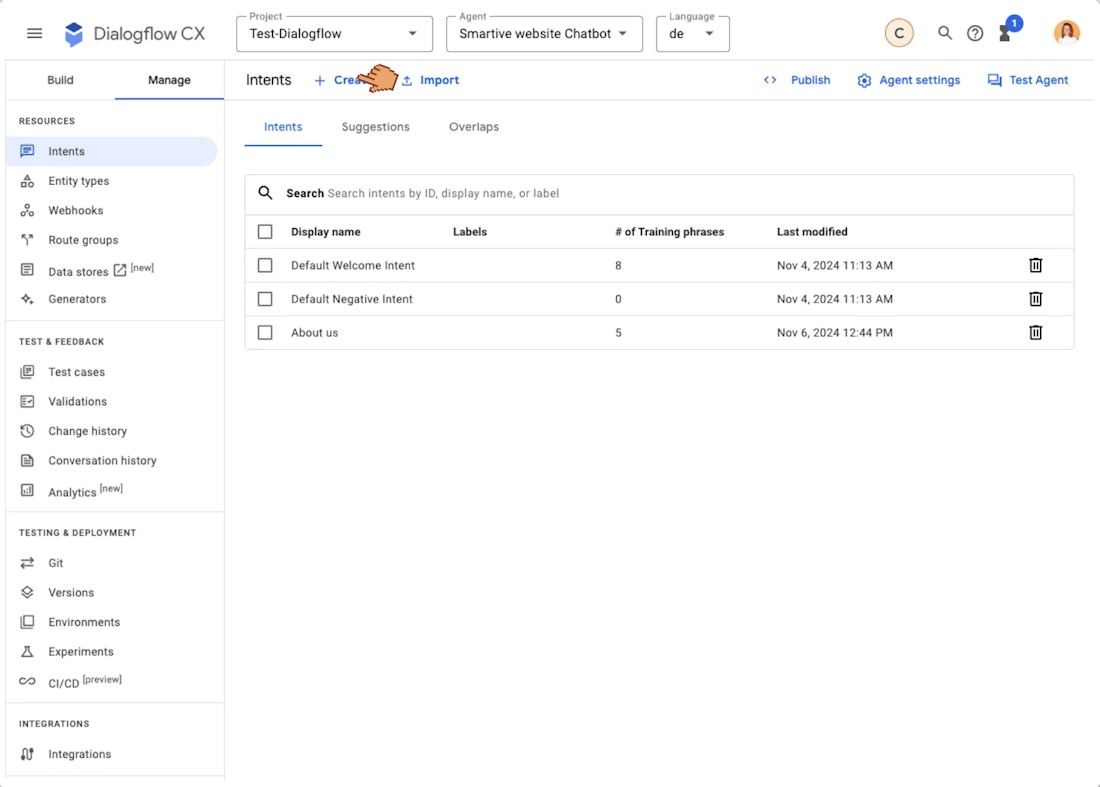The height and width of the screenshot is (787, 1100).
Task: Click the Labels column header
Action: pyautogui.click(x=470, y=231)
